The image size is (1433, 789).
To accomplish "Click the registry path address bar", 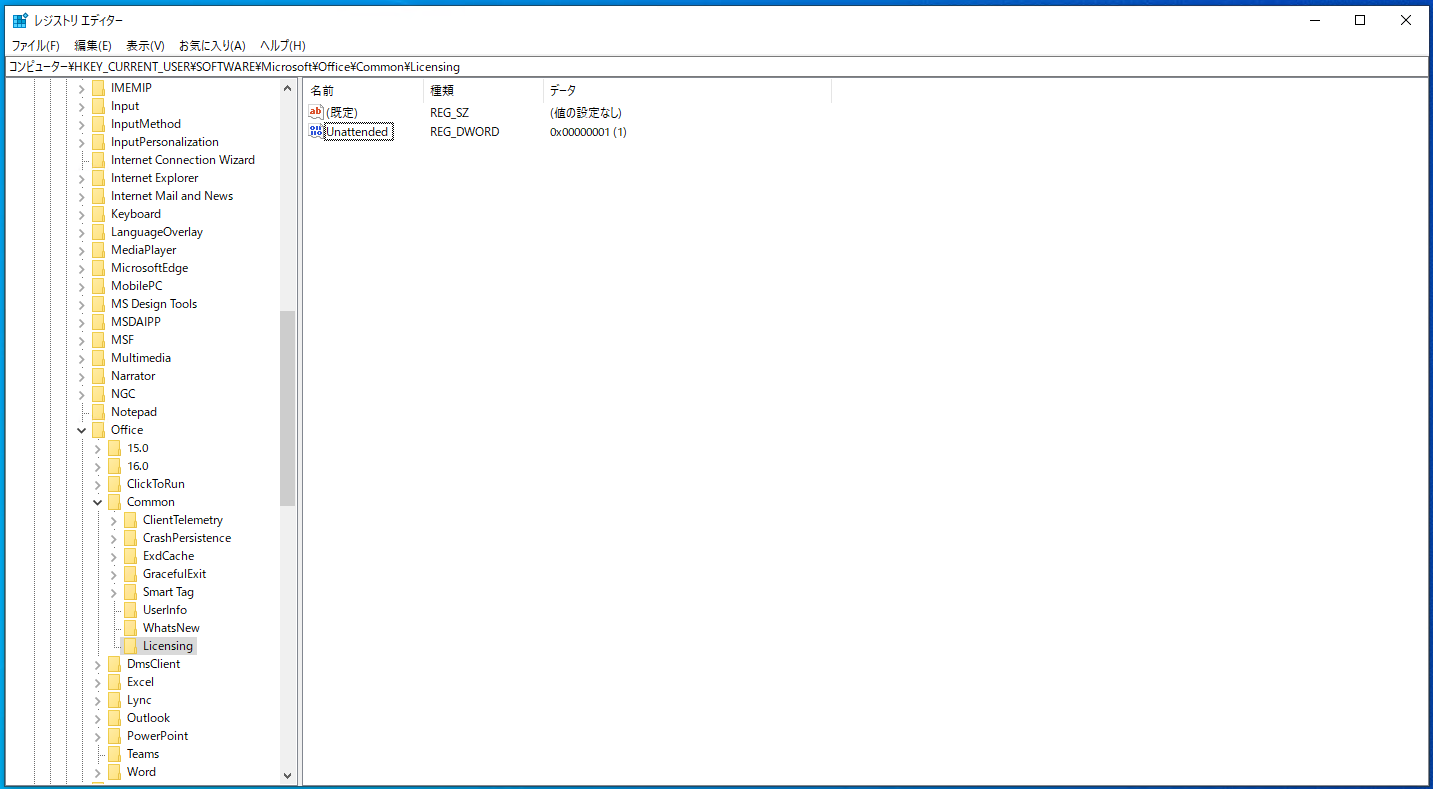I will 716,67.
